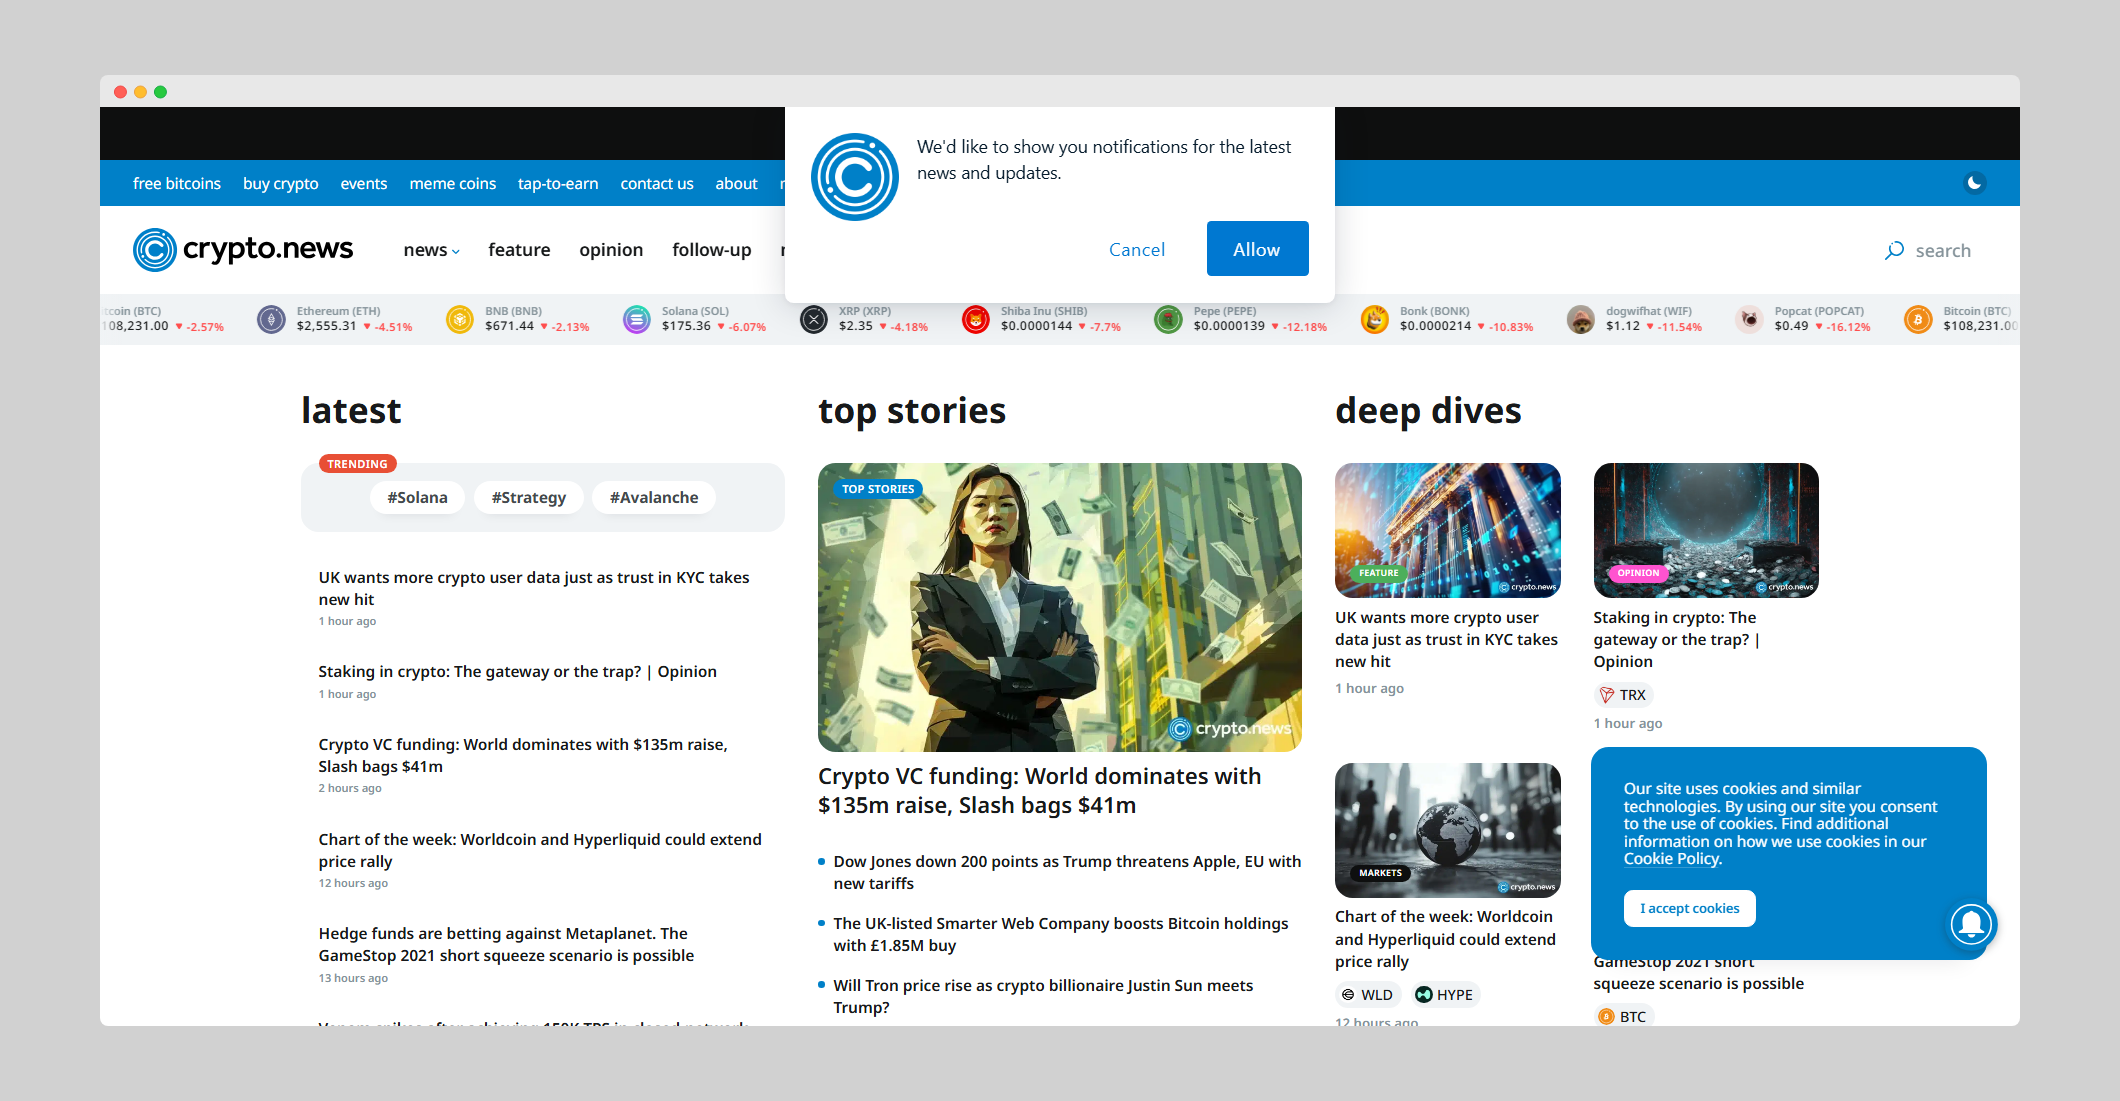Click the BTC coin tag under GameStop story
The height and width of the screenshot is (1101, 2120).
coord(1623,1016)
